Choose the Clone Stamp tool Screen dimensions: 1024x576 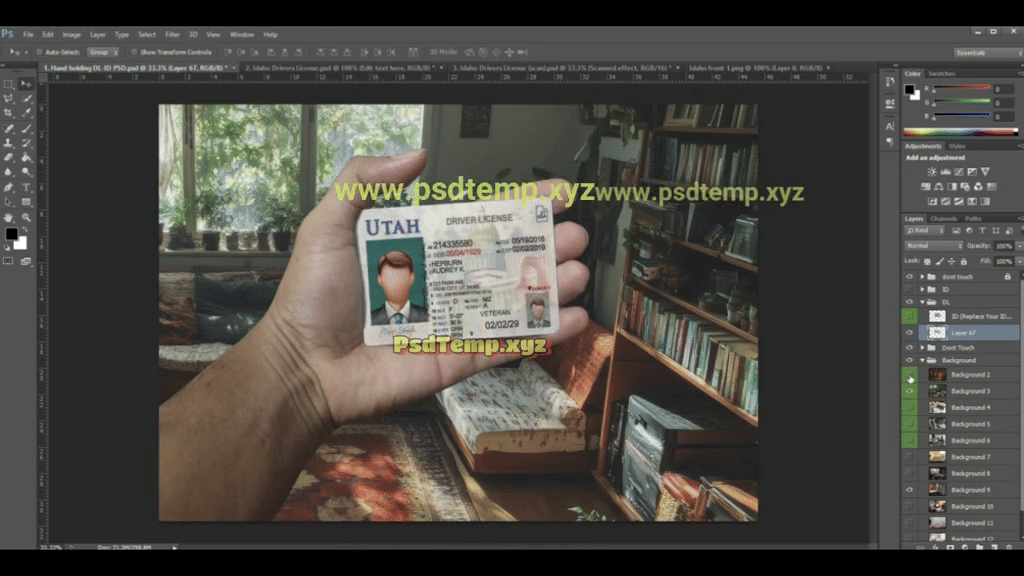point(9,143)
